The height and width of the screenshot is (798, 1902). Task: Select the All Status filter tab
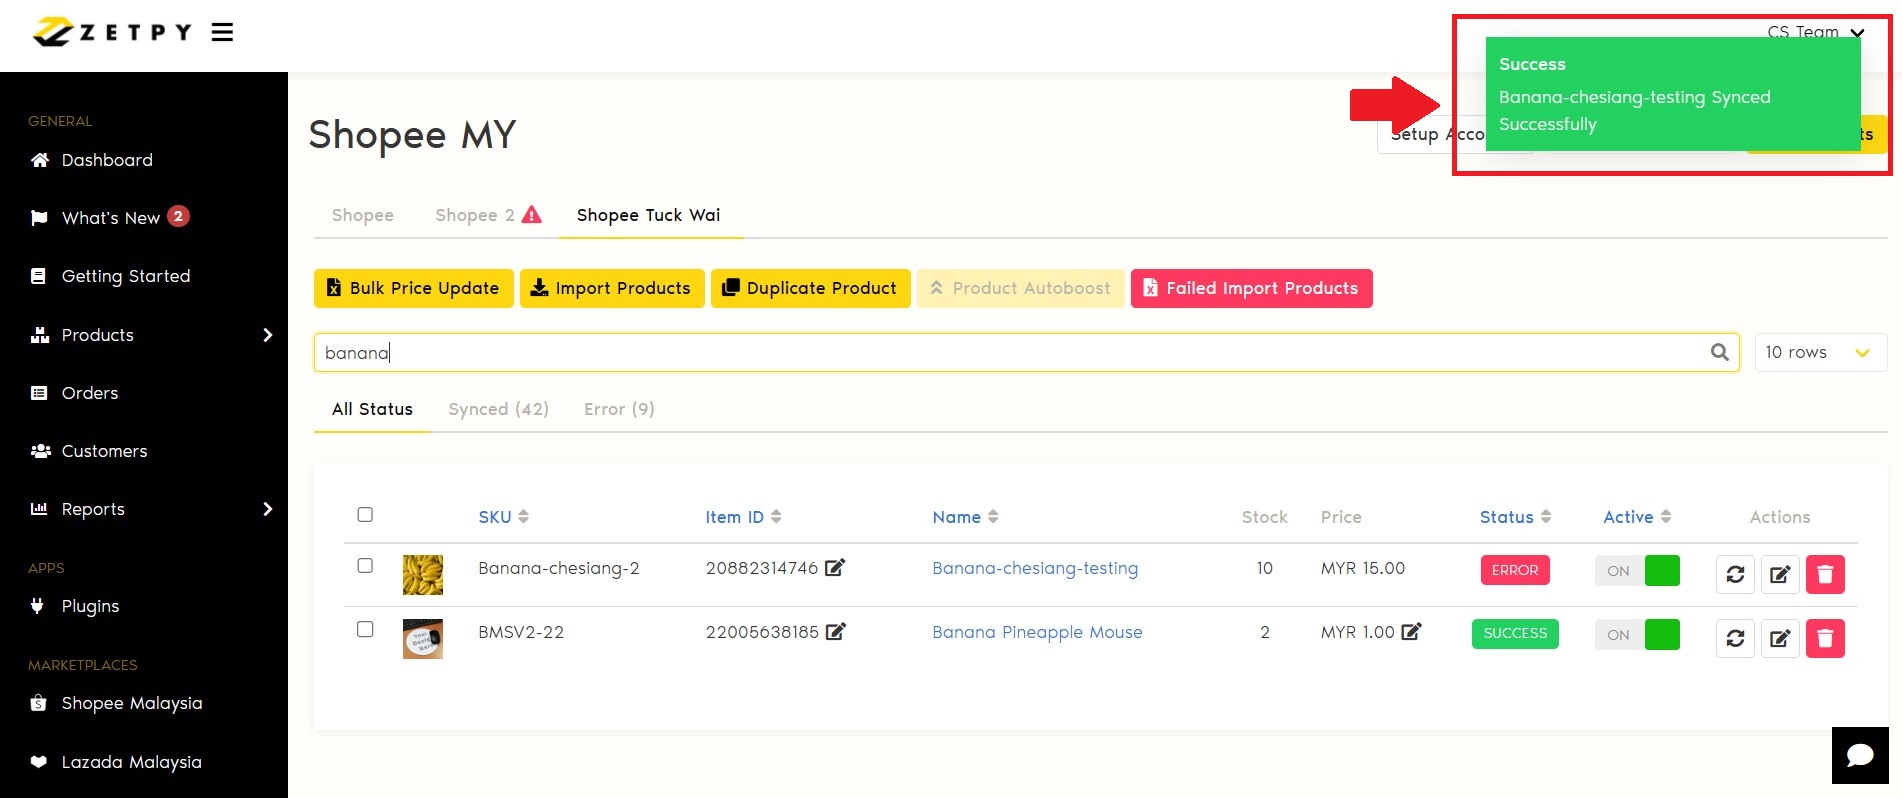[372, 409]
